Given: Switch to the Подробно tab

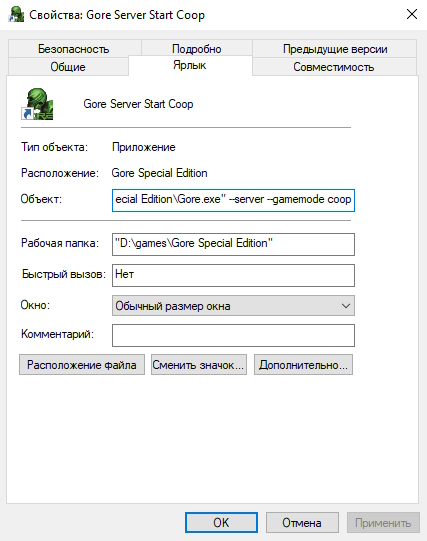Looking at the screenshot, I should point(197,49).
